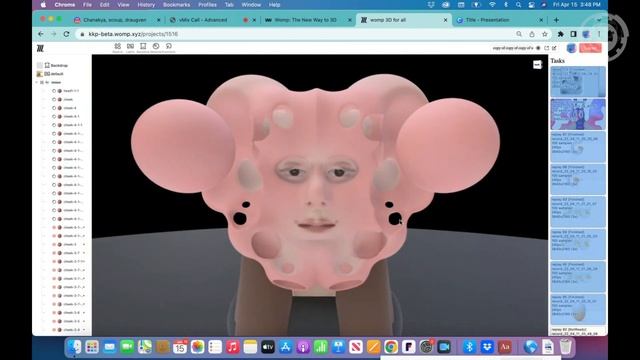Click the material sphere swatch for cheek-4-1
The height and width of the screenshot is (360, 640).
coord(60,117)
